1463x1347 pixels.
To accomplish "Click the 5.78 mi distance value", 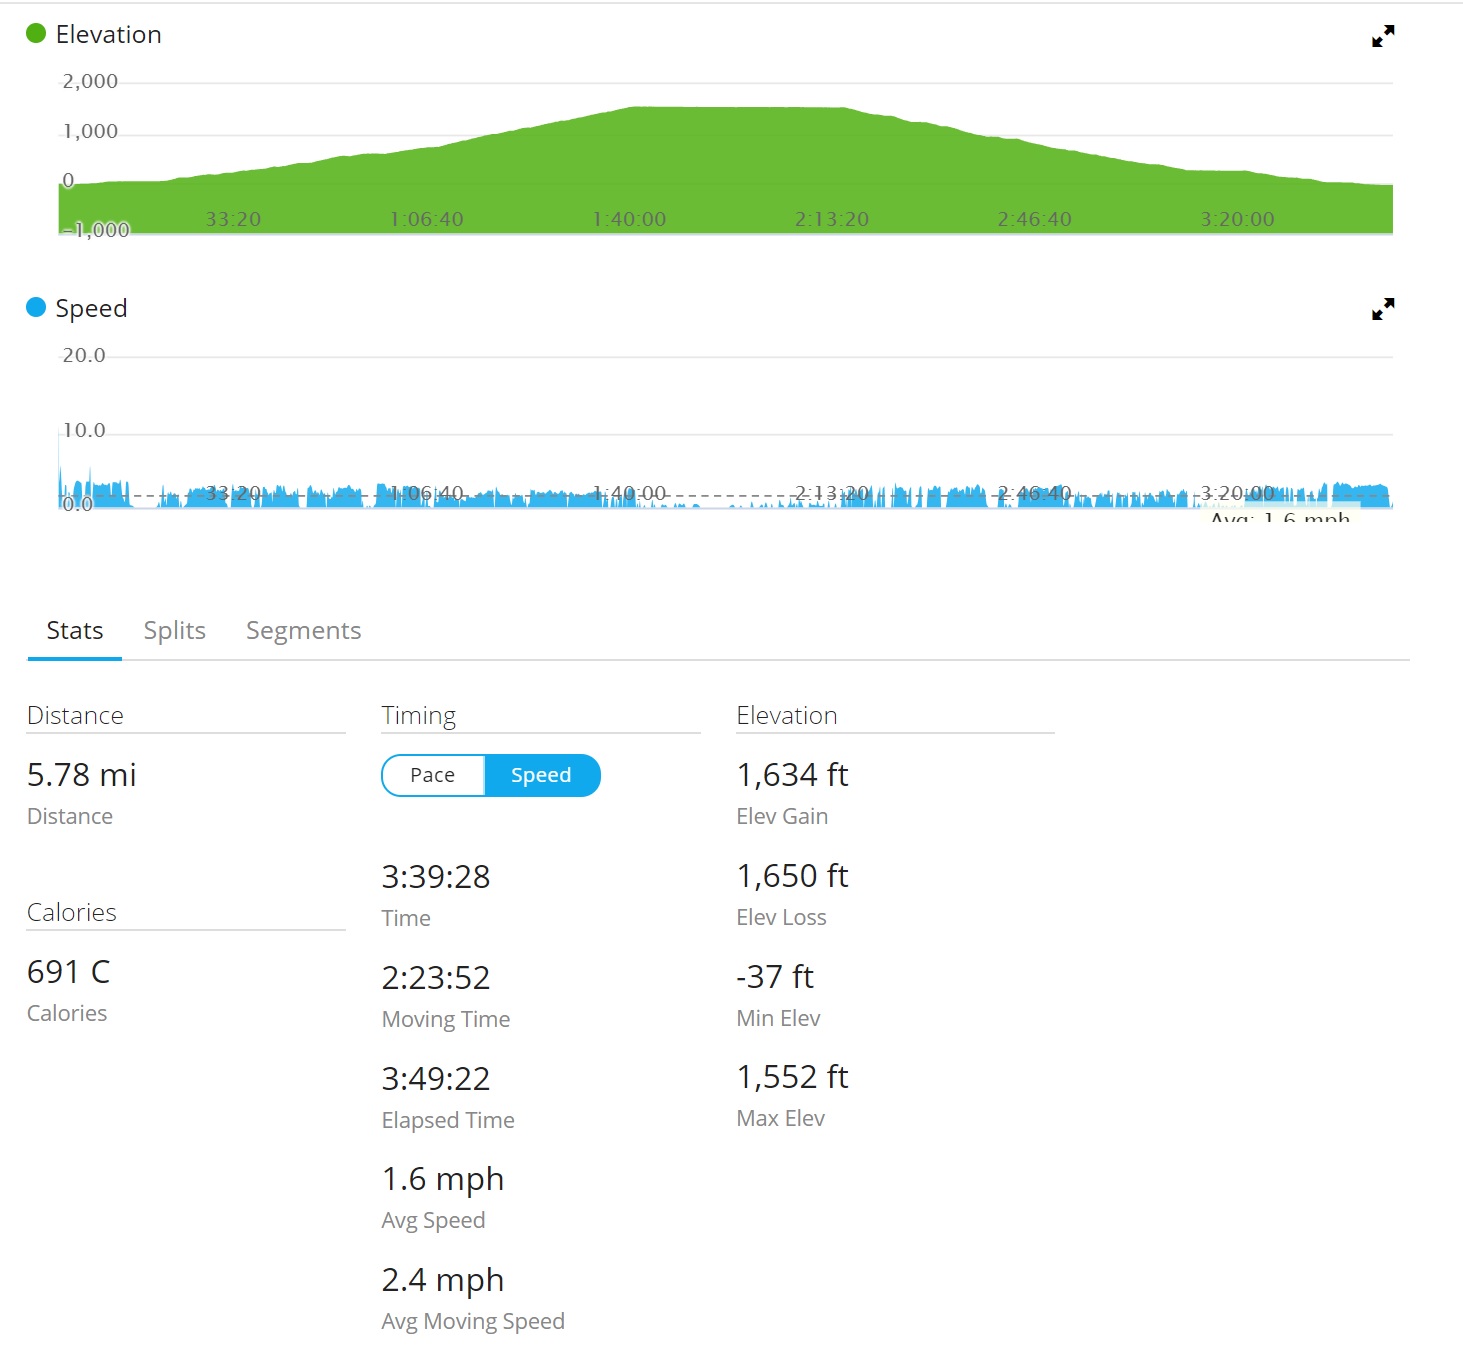I will tap(82, 775).
